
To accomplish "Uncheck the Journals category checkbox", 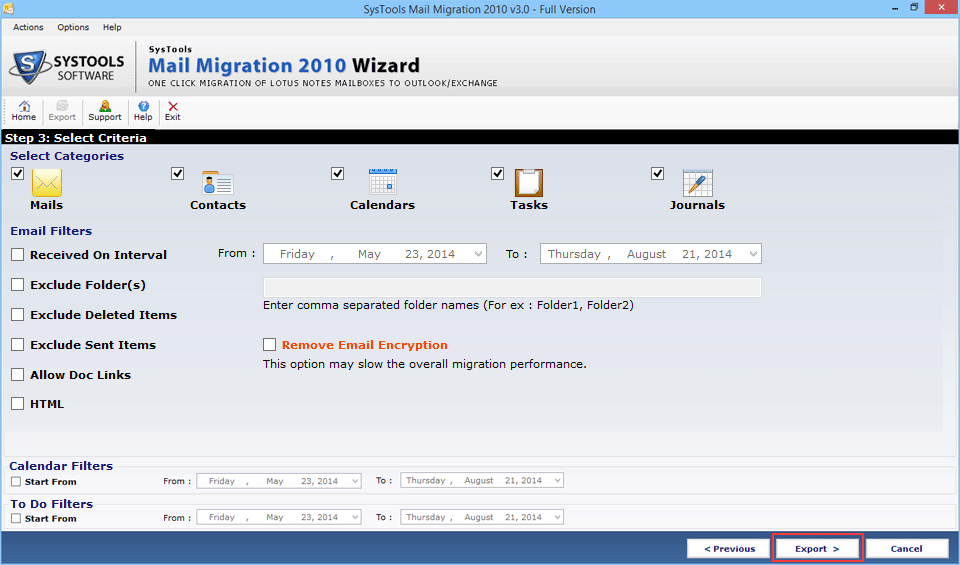I will (658, 174).
